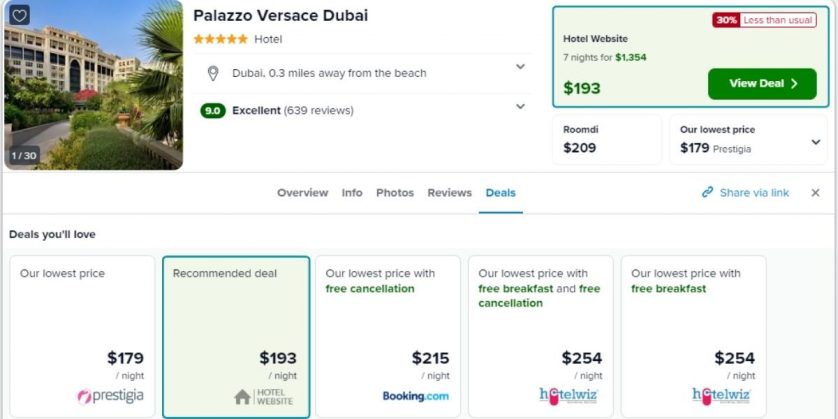Expand the Dubai location details chevron

(520, 67)
